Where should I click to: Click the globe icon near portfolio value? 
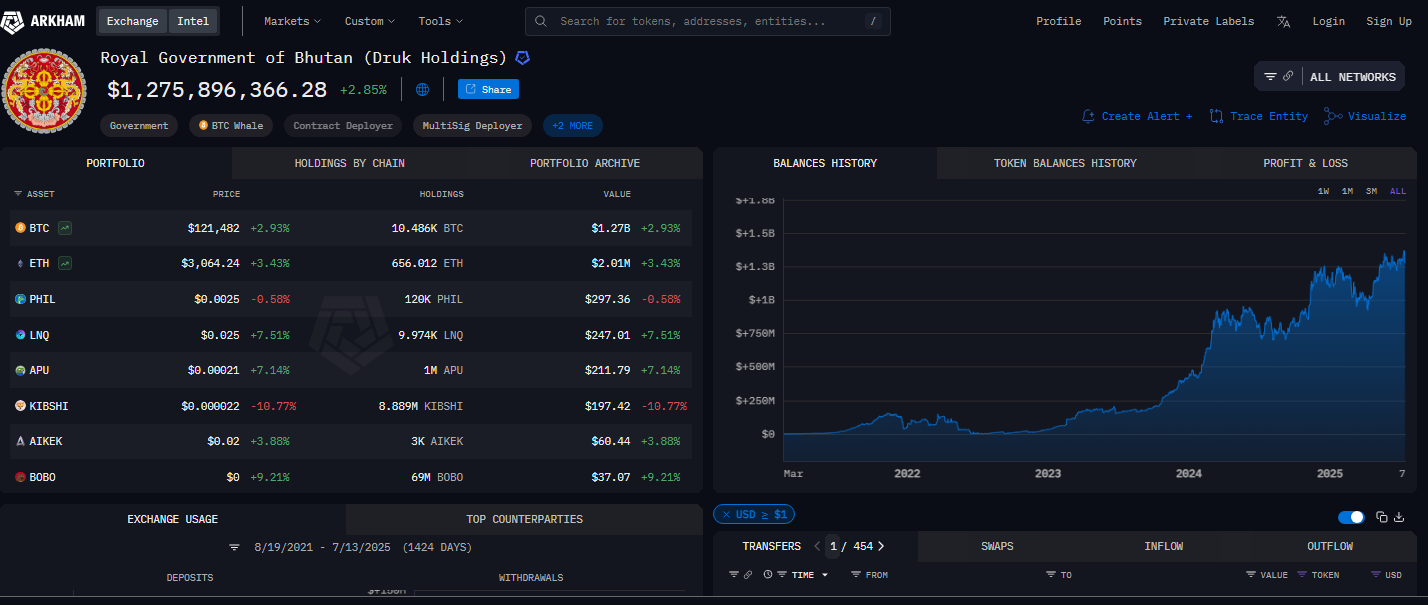click(422, 90)
